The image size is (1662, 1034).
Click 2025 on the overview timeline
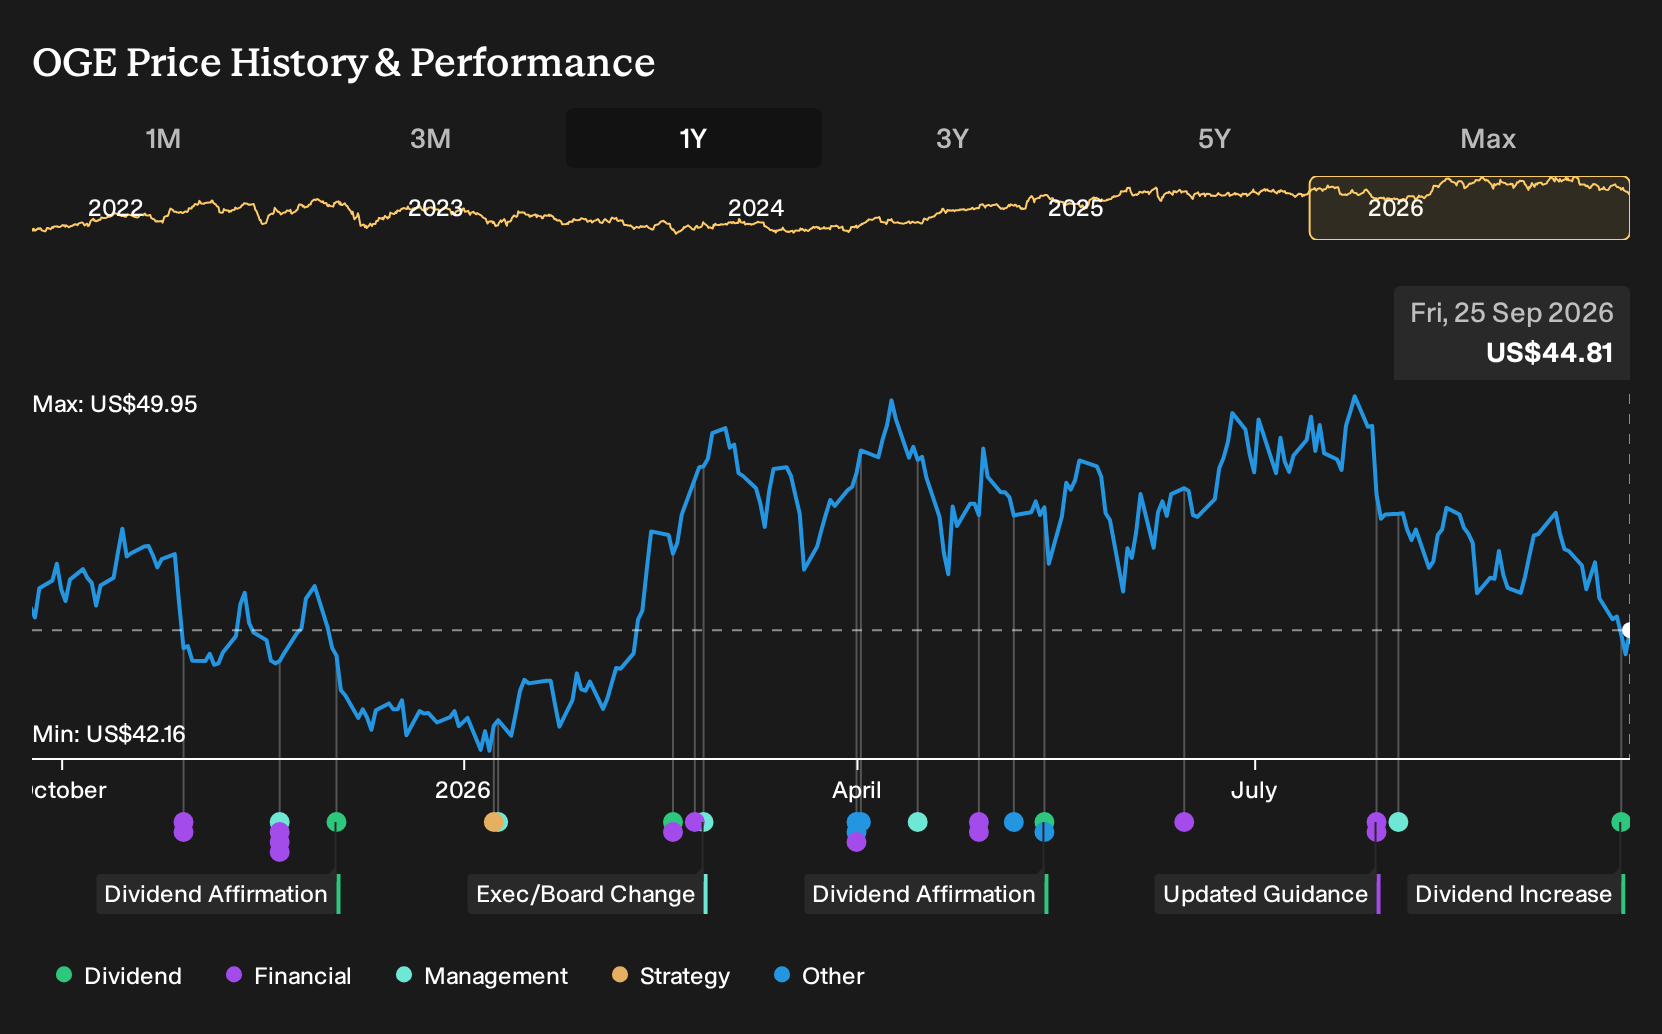point(1075,208)
